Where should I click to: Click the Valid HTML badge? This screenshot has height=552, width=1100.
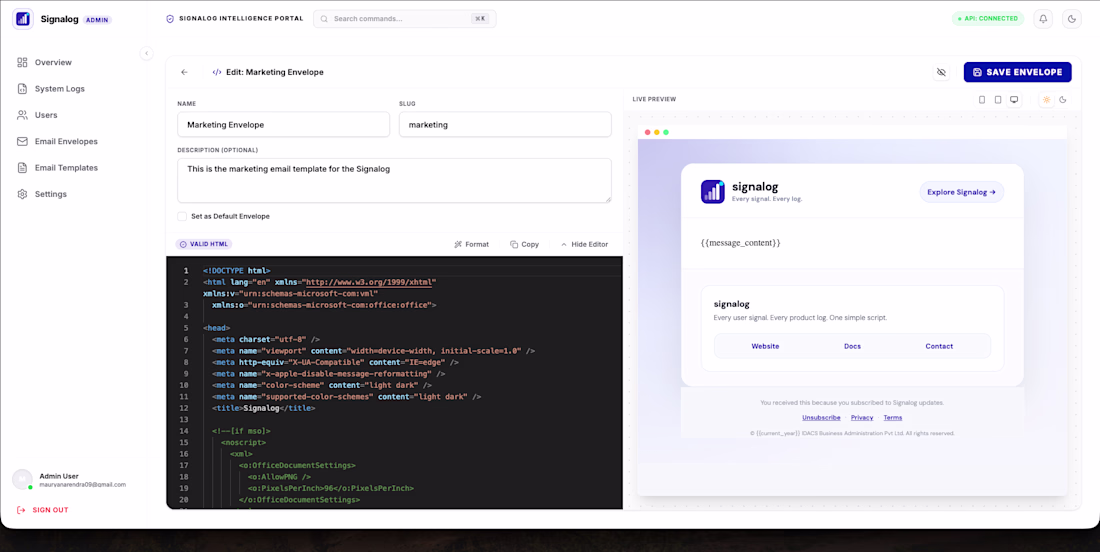(203, 244)
